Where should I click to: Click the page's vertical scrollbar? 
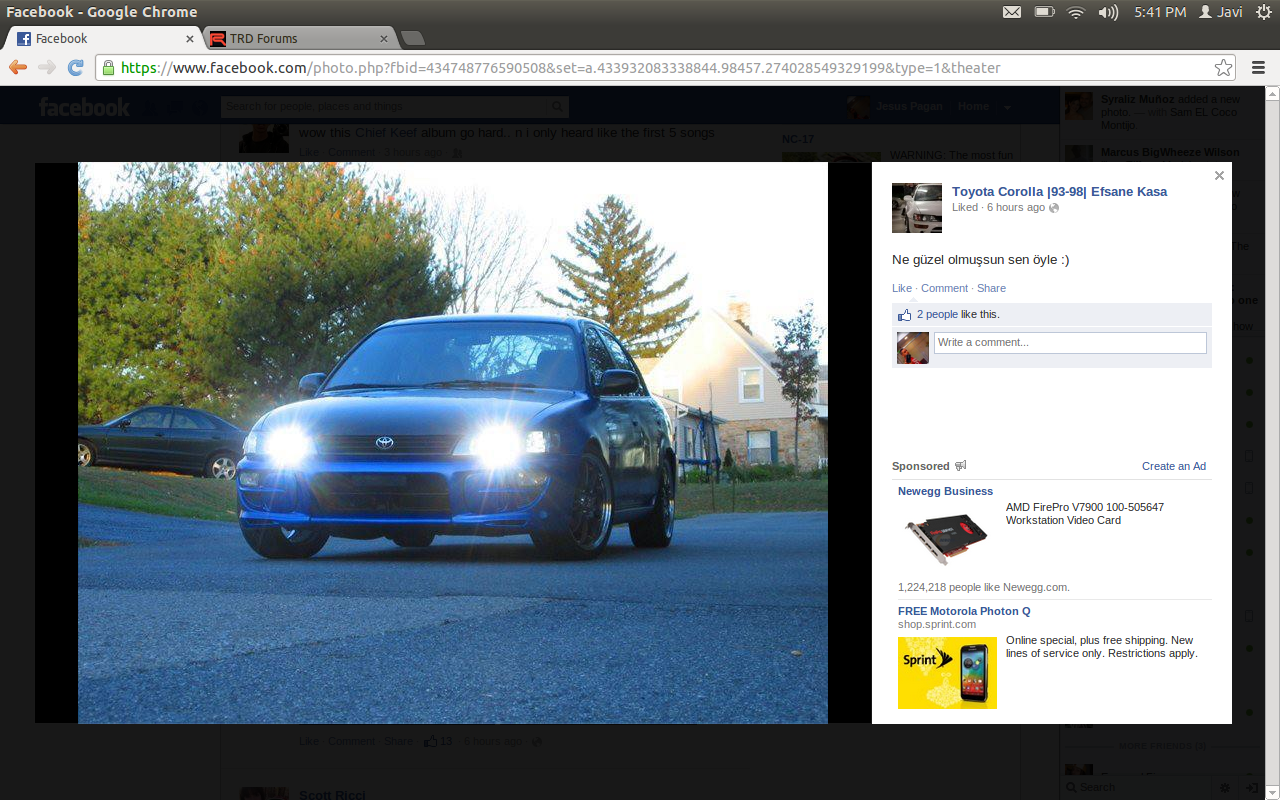coord(1272,442)
